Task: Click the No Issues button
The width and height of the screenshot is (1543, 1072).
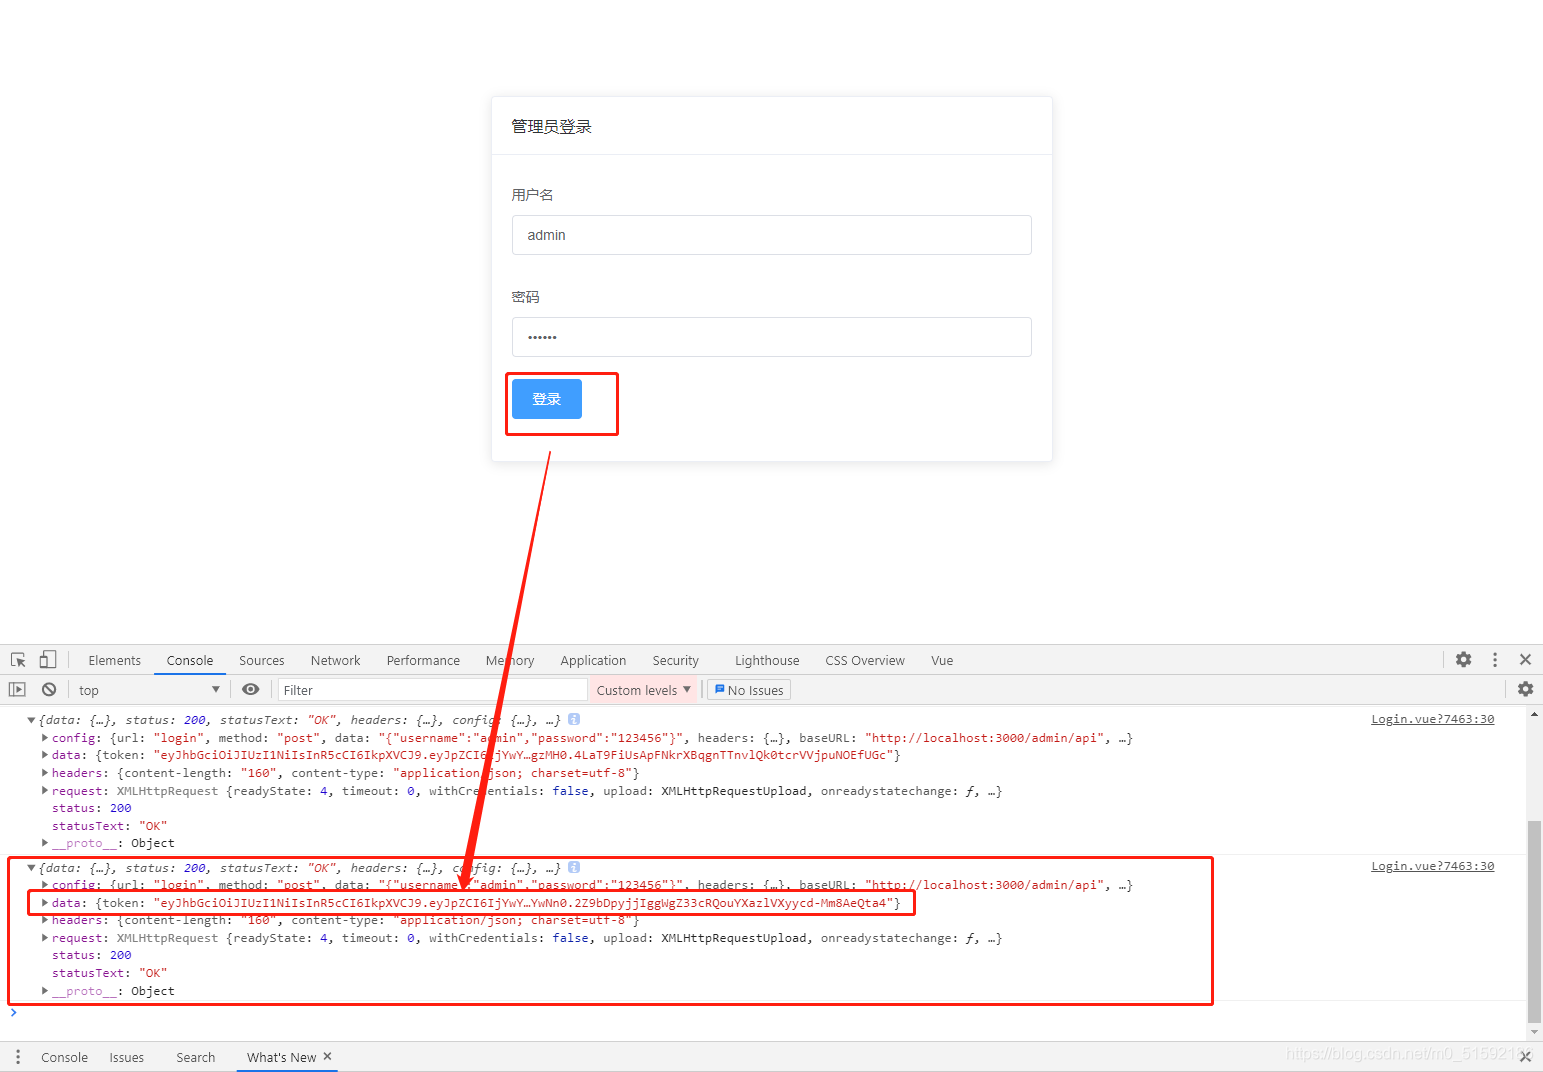Action: click(x=749, y=690)
